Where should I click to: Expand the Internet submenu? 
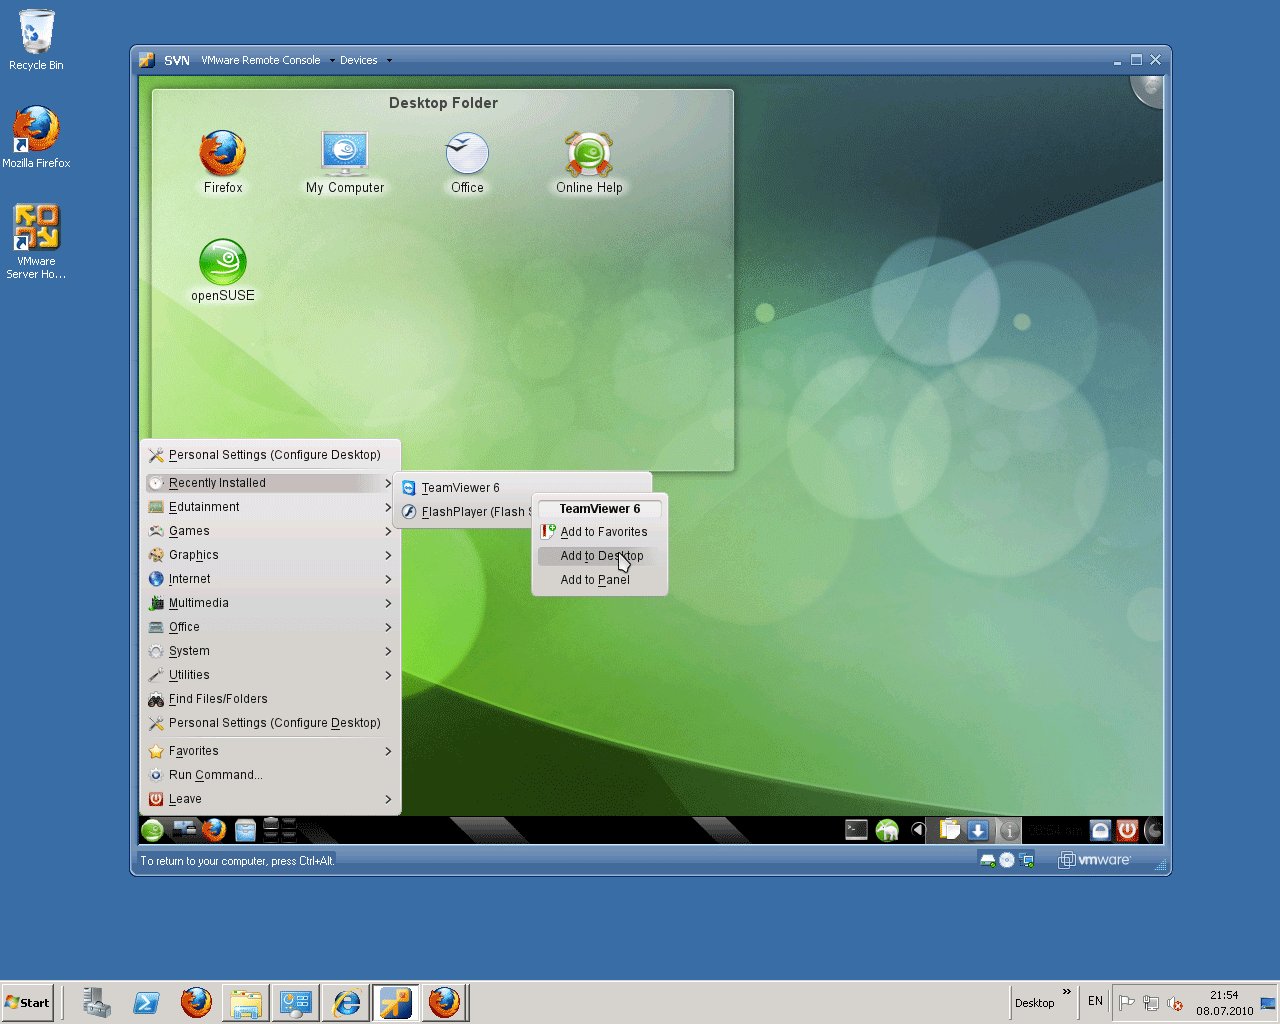[271, 579]
